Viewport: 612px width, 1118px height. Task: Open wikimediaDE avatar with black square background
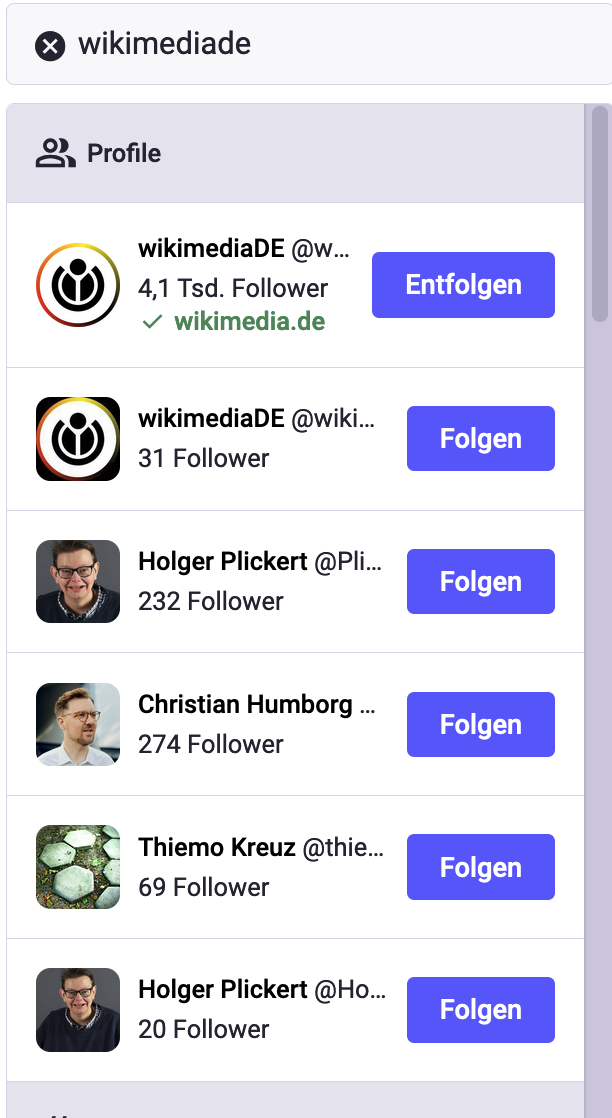[x=78, y=439]
